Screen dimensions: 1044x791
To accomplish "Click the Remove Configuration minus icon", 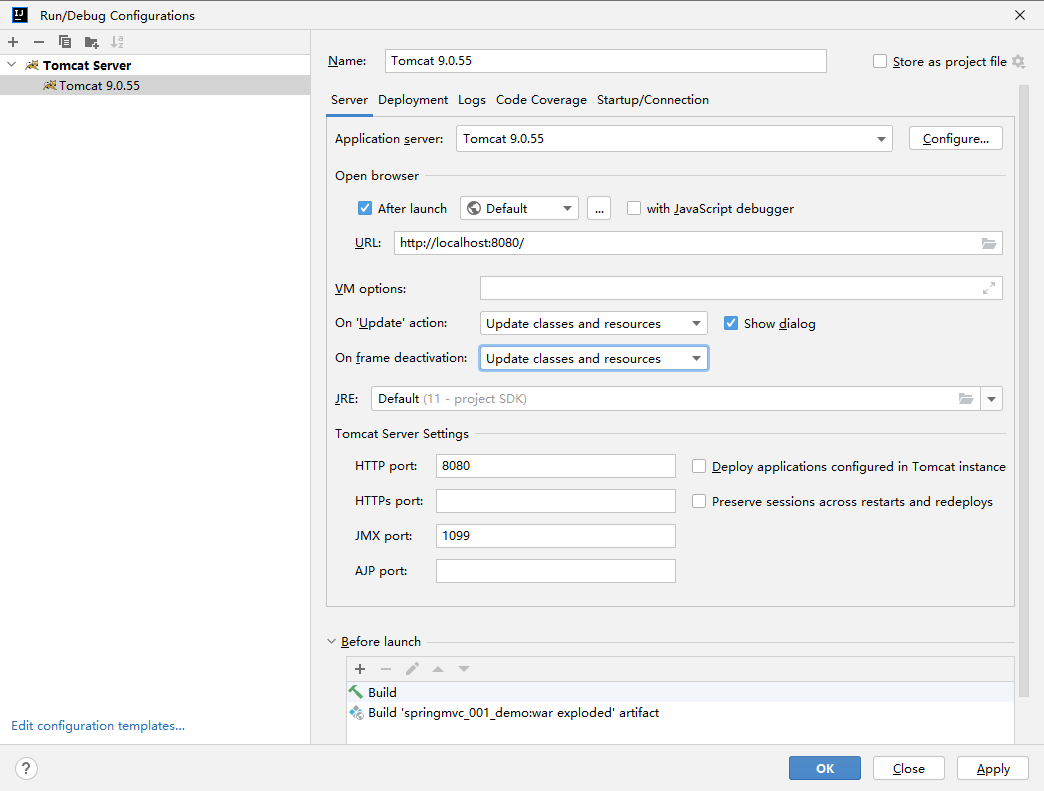I will pyautogui.click(x=39, y=42).
